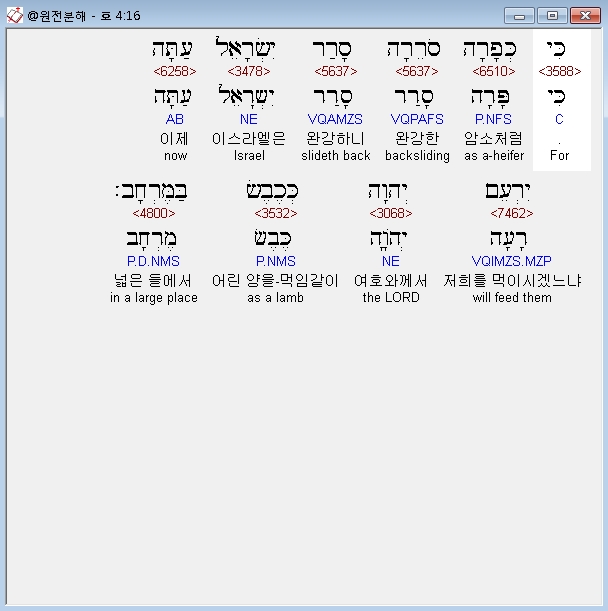Click Strong's number <6258>
608x611 pixels.
point(175,71)
